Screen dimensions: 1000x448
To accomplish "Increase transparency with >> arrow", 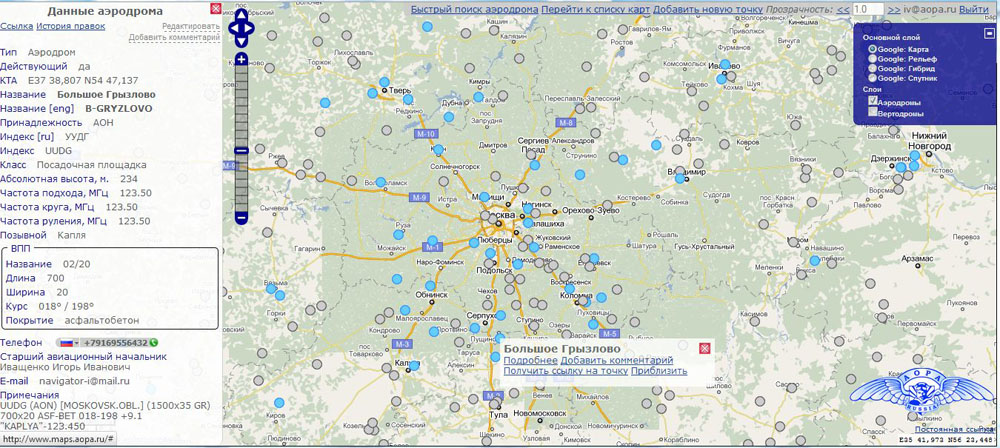I will [894, 9].
